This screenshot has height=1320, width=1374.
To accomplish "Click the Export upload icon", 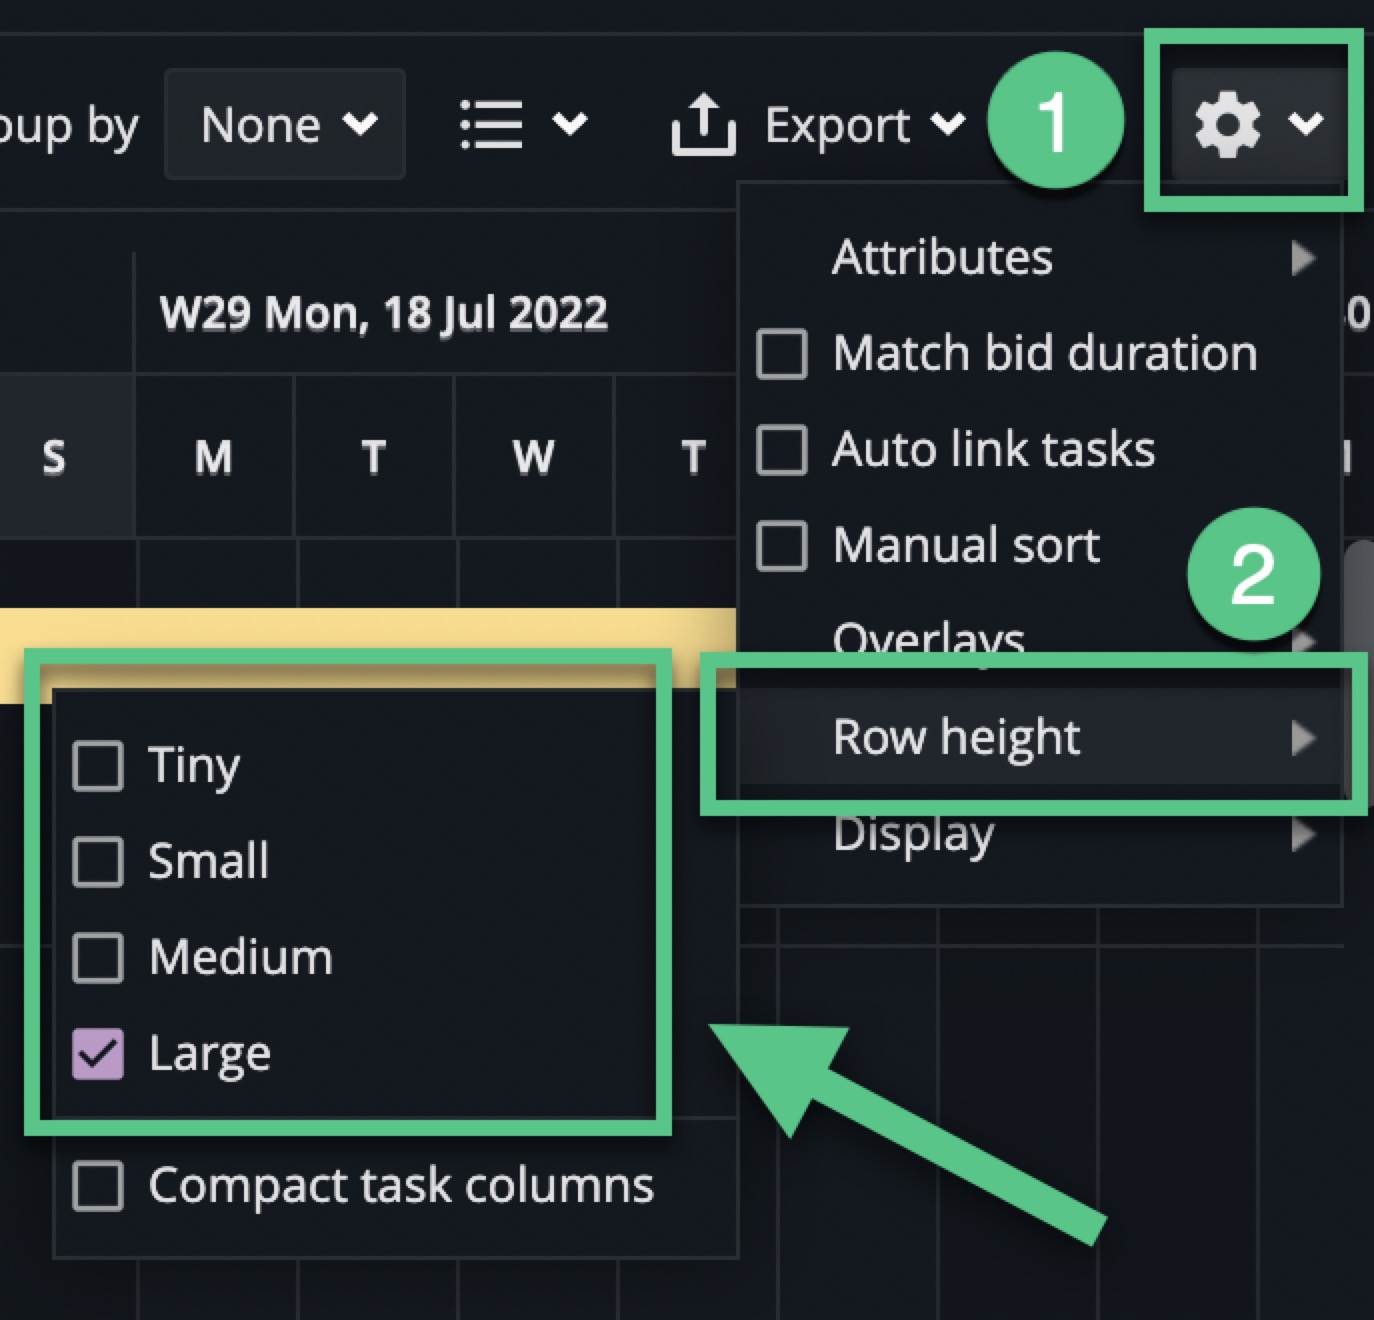I will coord(703,125).
